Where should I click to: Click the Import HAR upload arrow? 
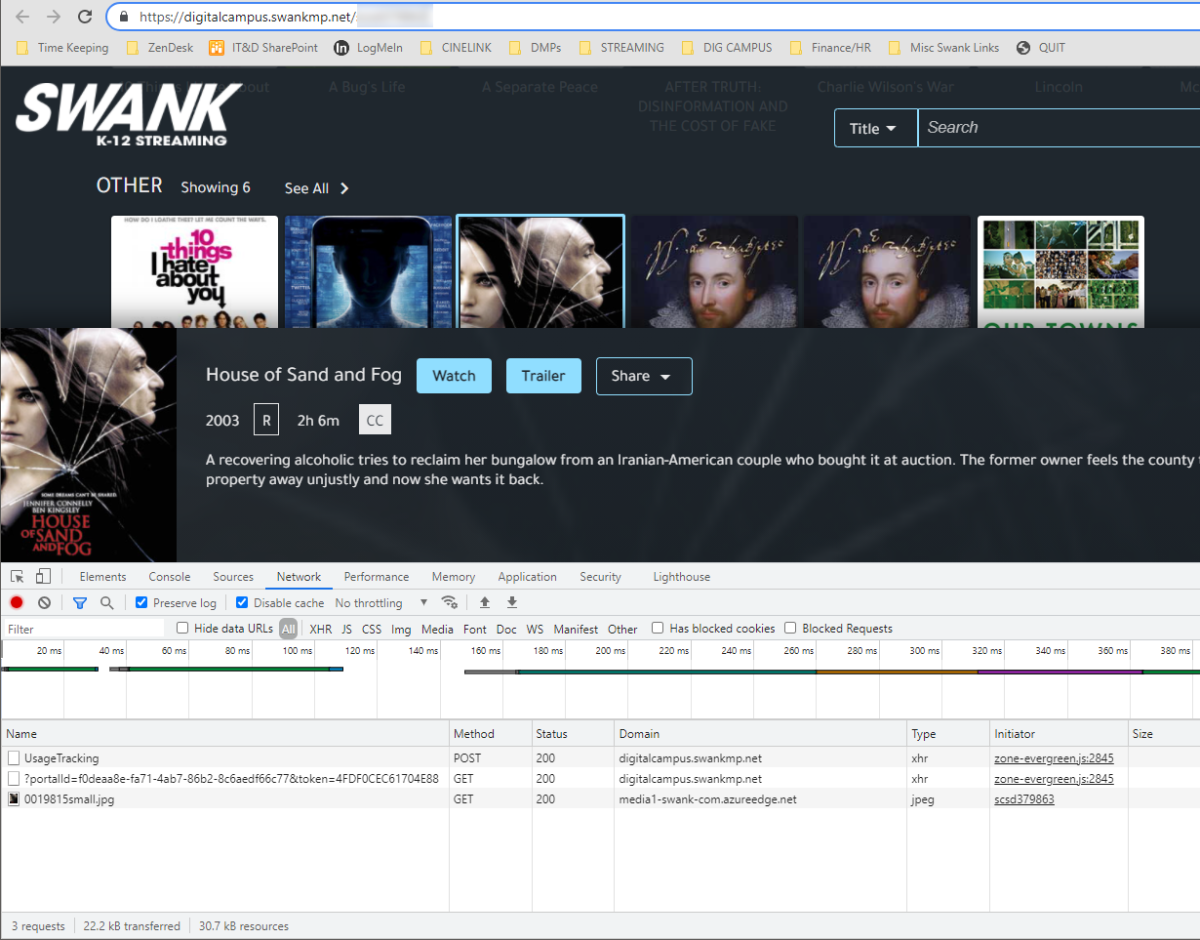tap(485, 603)
